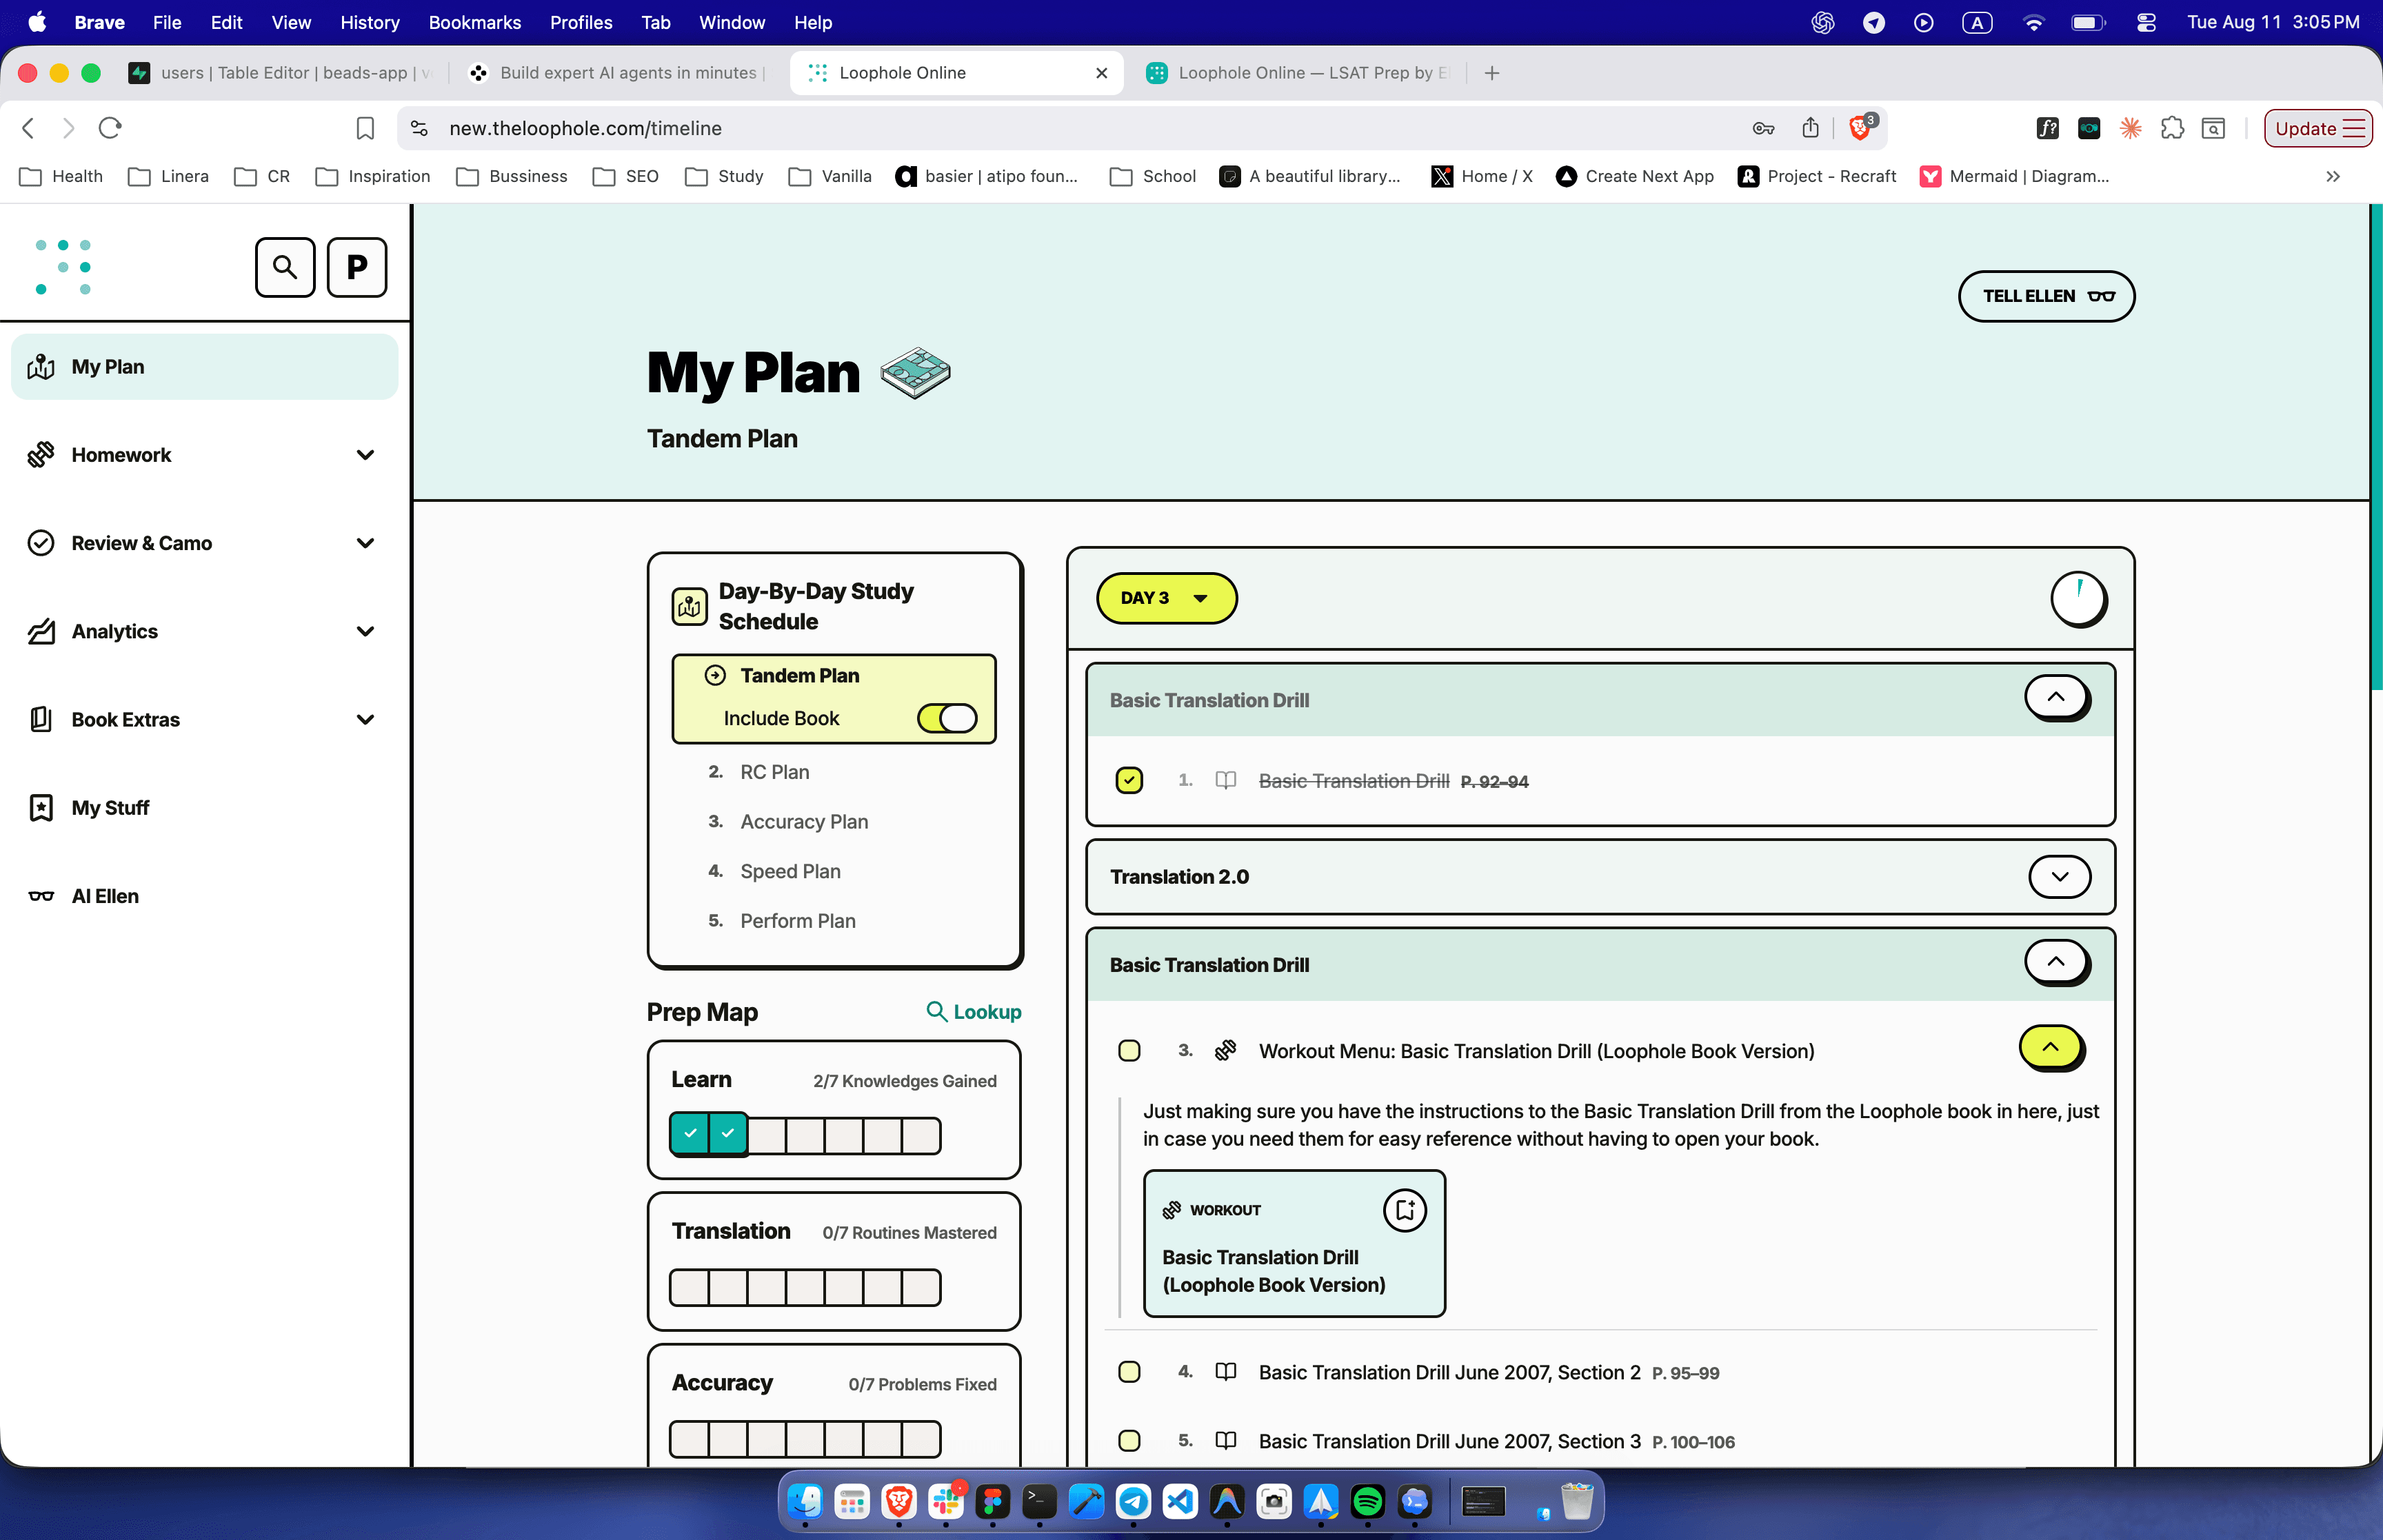The height and width of the screenshot is (1540, 2383).
Task: Click the Analytics chart icon
Action: click(41, 631)
